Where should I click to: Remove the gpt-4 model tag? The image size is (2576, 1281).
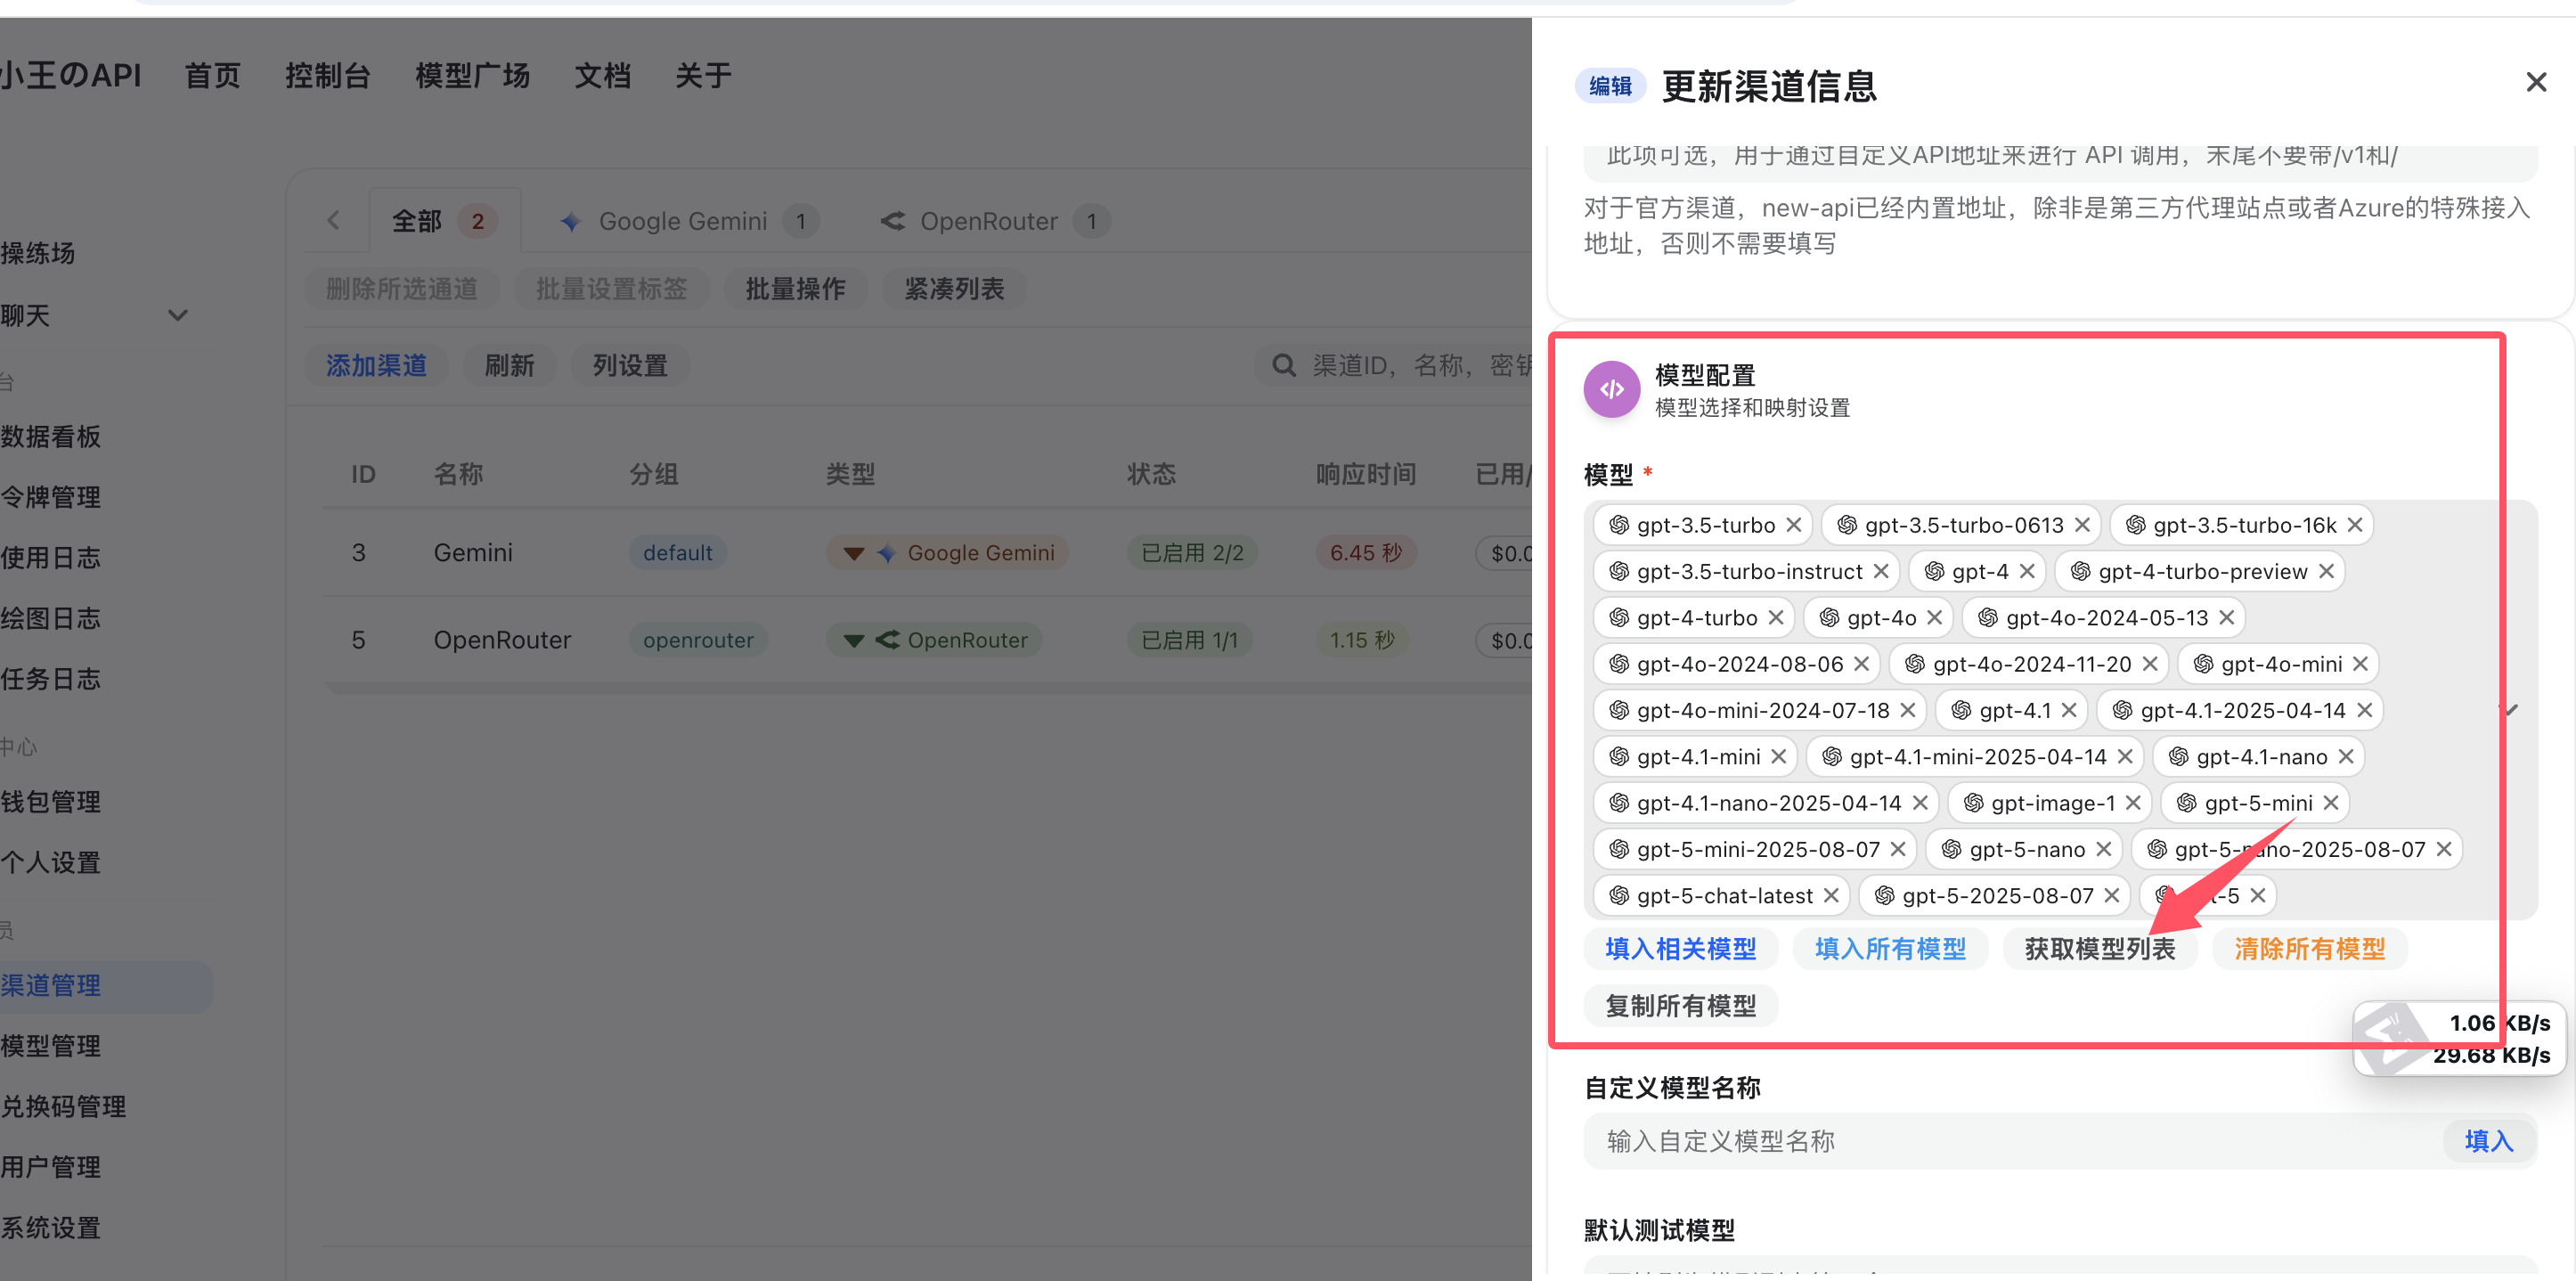pyautogui.click(x=2027, y=571)
